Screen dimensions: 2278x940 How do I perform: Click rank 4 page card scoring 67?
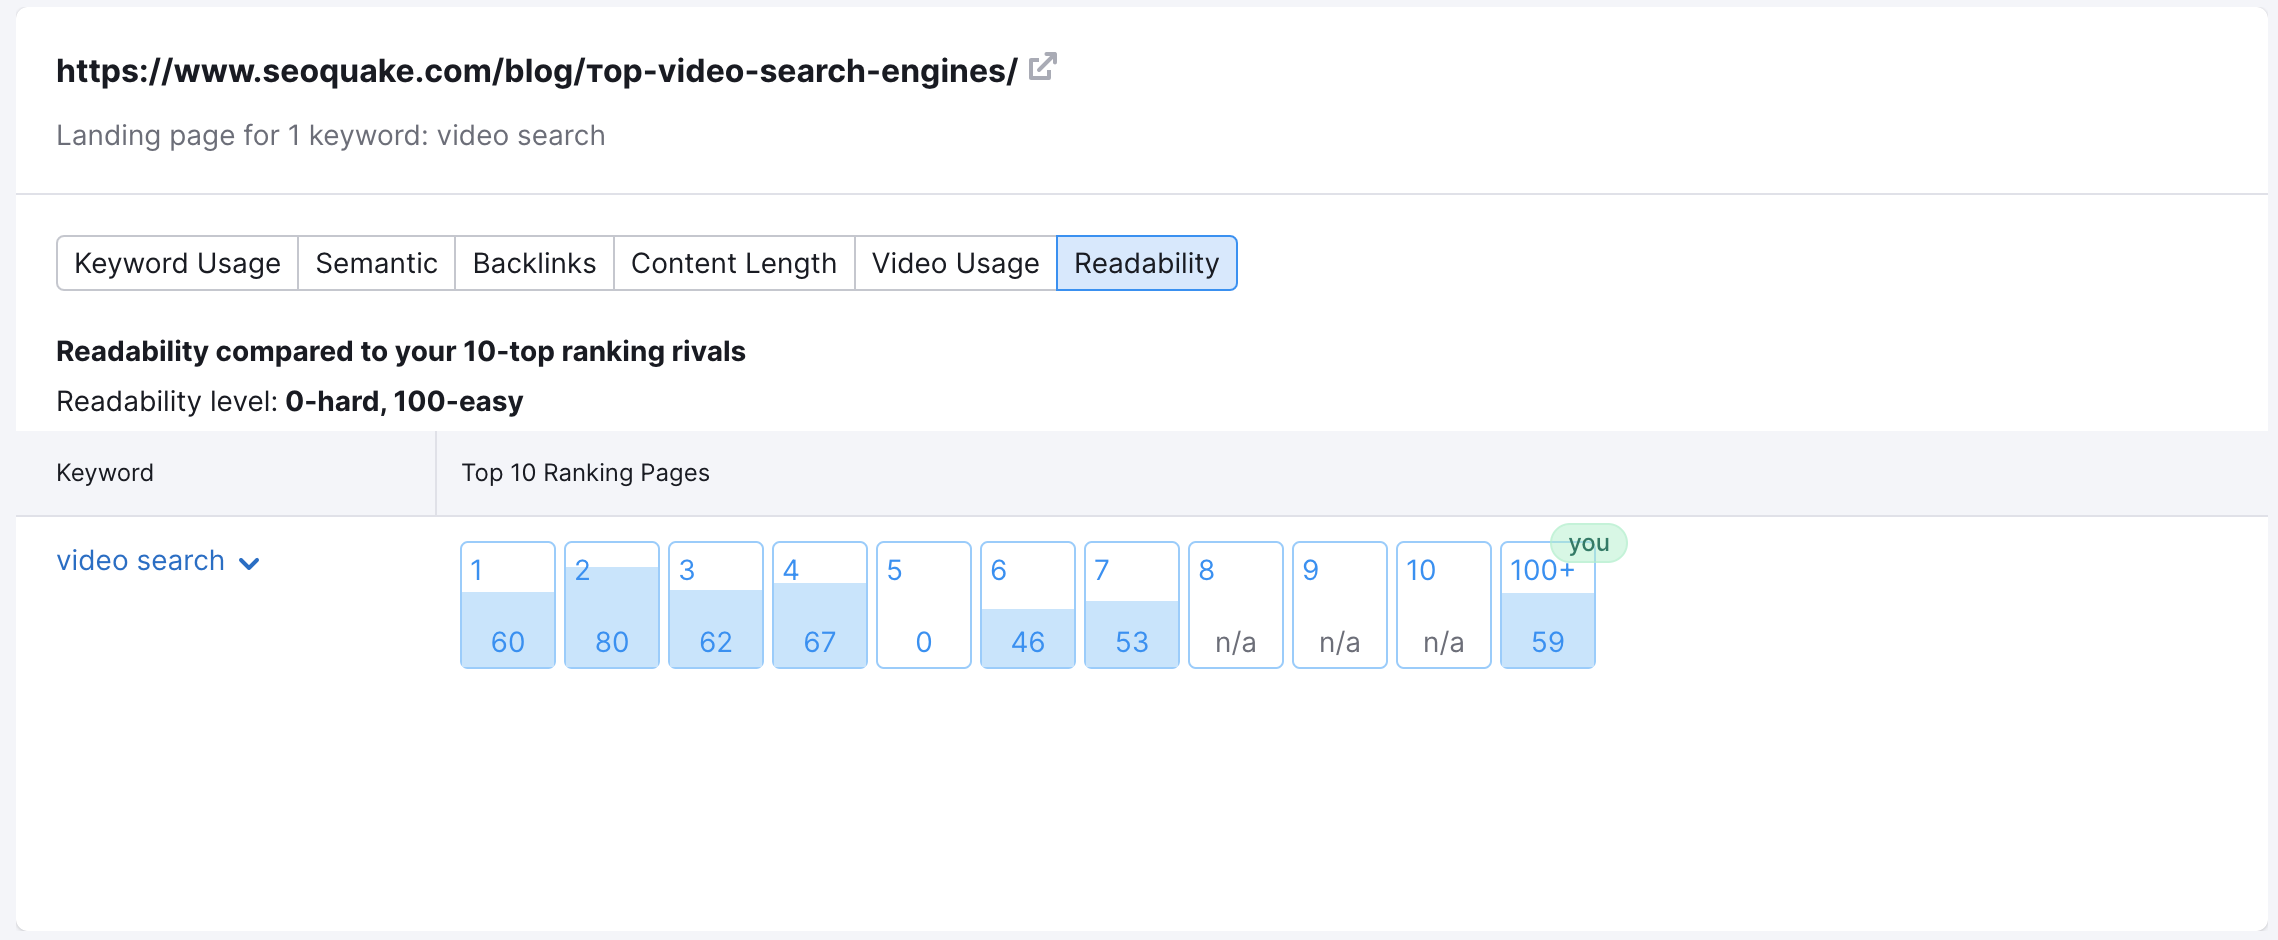(x=820, y=605)
